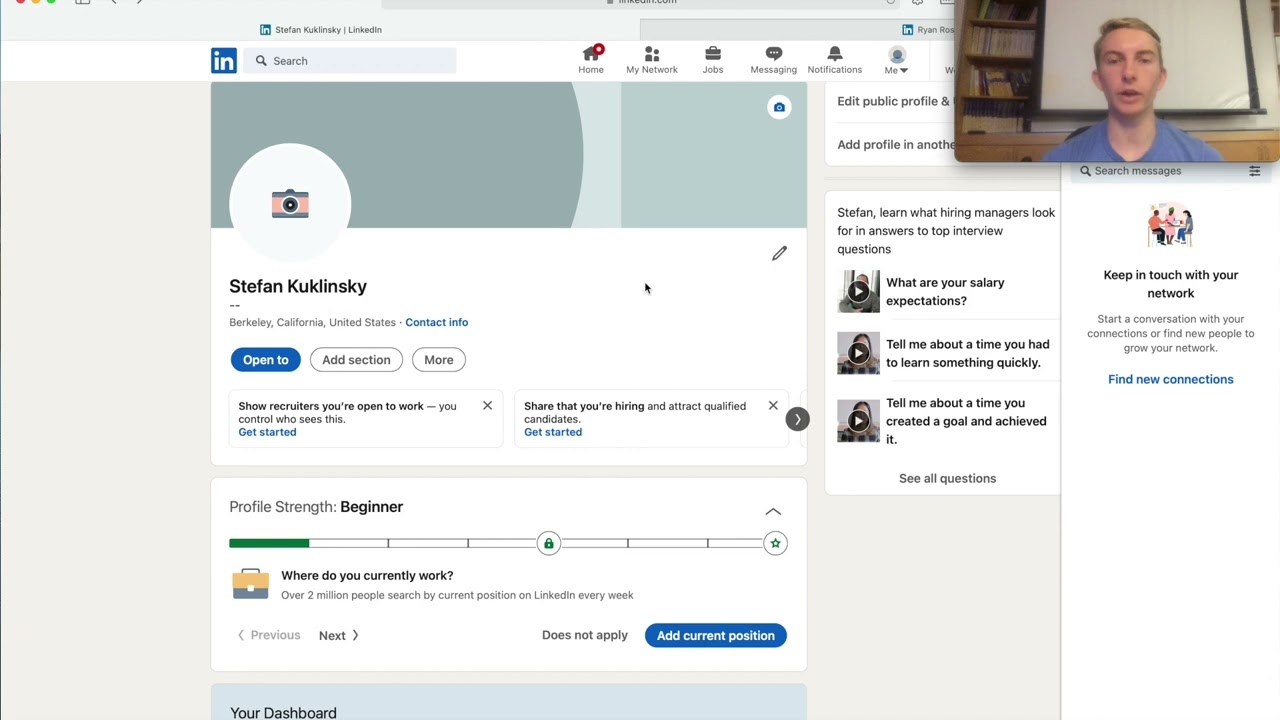
Task: Click the Stefan Kuklinsky profile name
Action: coord(298,286)
